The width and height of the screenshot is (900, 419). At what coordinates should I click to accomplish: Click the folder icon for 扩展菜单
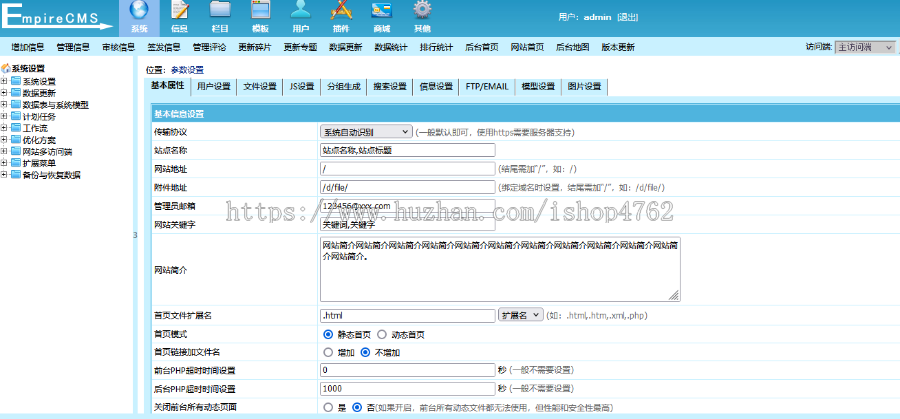point(15,163)
